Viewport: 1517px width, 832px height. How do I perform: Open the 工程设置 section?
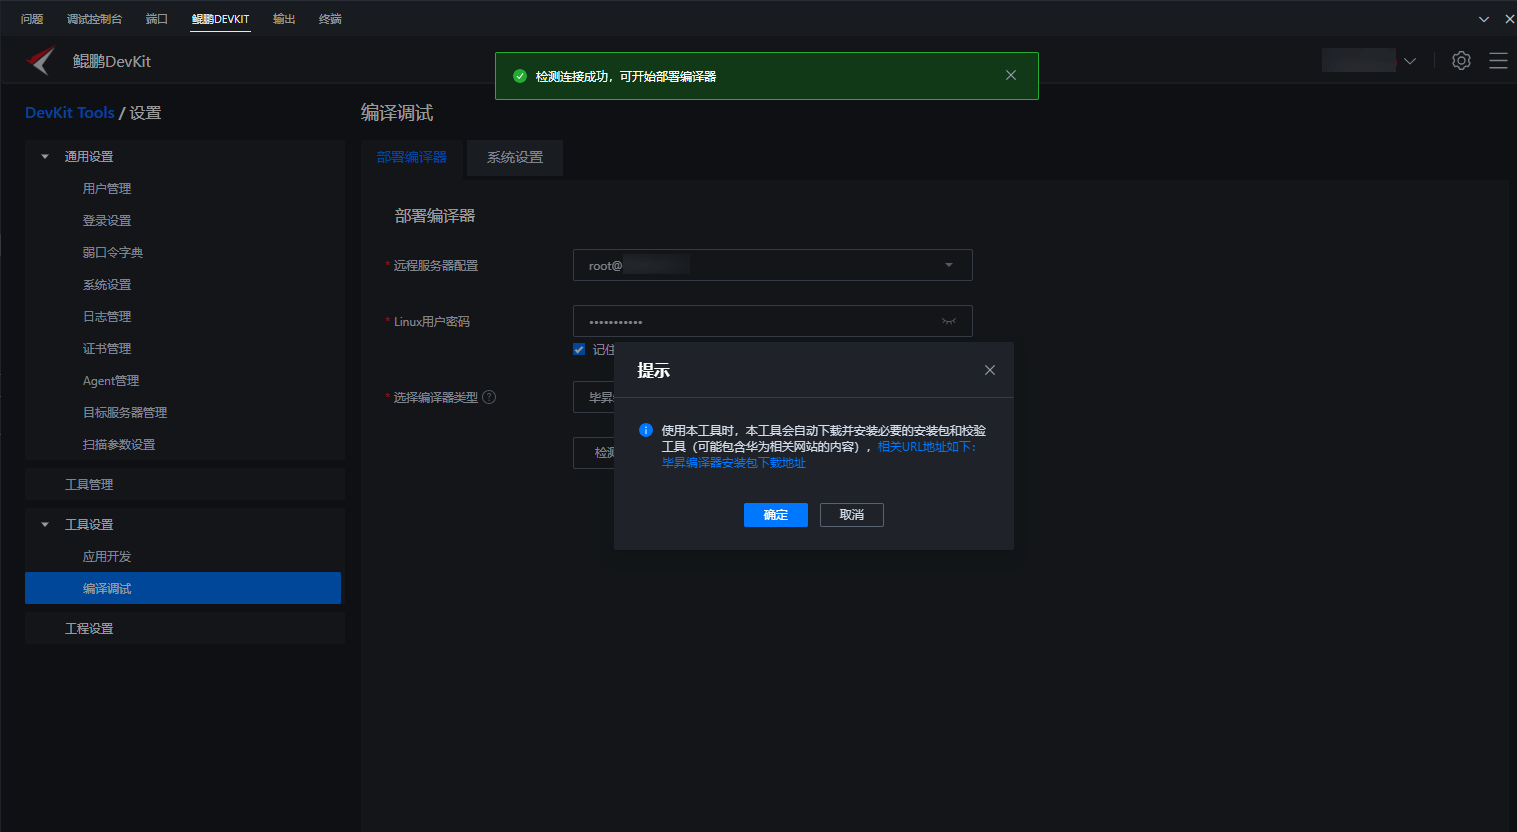(x=185, y=628)
